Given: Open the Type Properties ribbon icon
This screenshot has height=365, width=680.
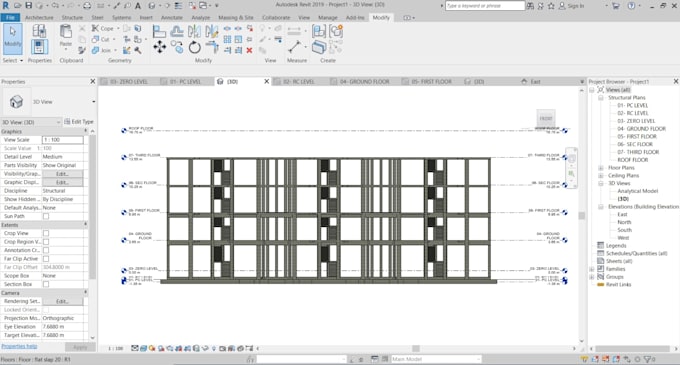Looking at the screenshot, I should coord(39,31).
